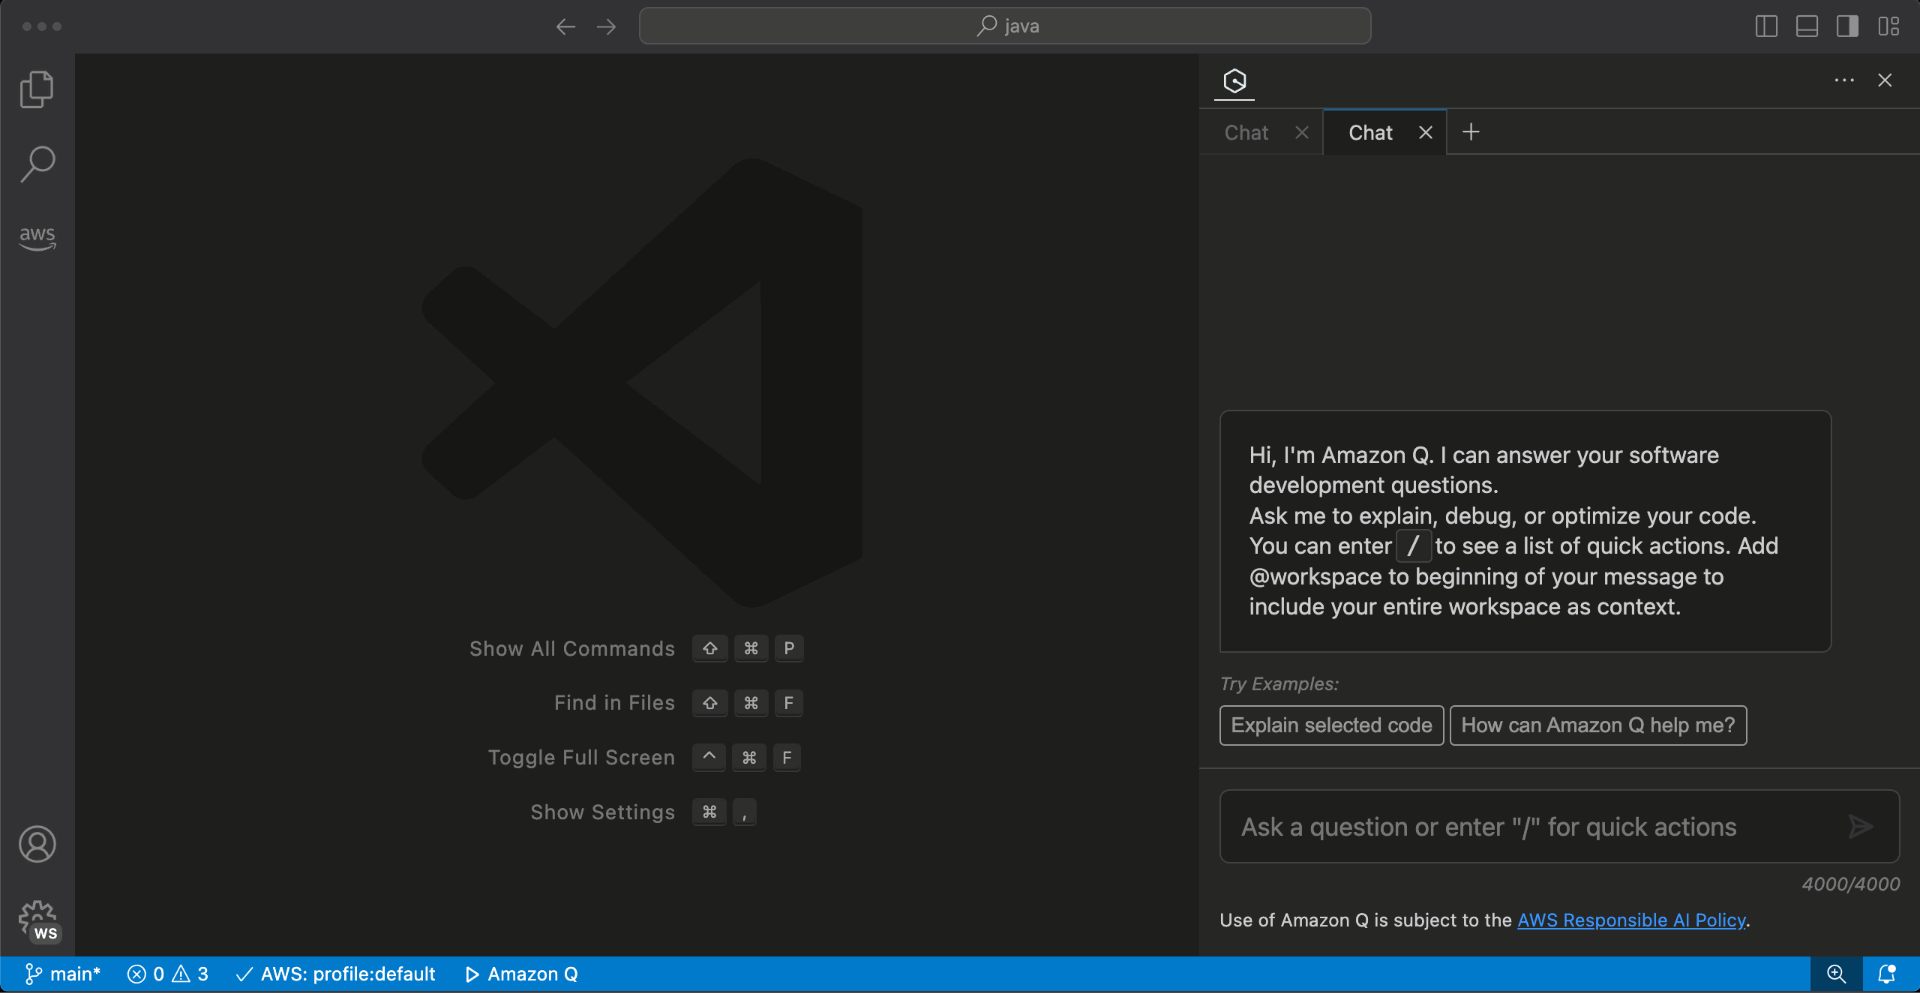Toggle the secondary side bar layout icon
The height and width of the screenshot is (993, 1920).
click(x=1848, y=27)
